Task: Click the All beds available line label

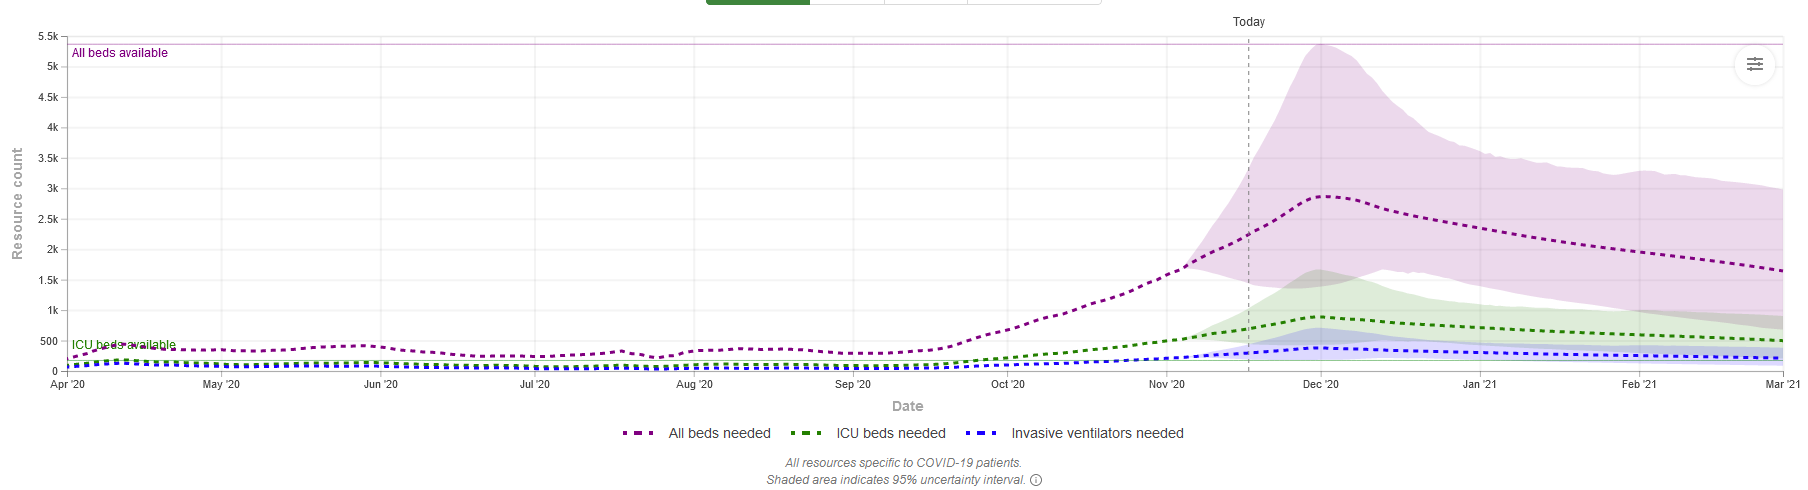Action: [x=119, y=53]
